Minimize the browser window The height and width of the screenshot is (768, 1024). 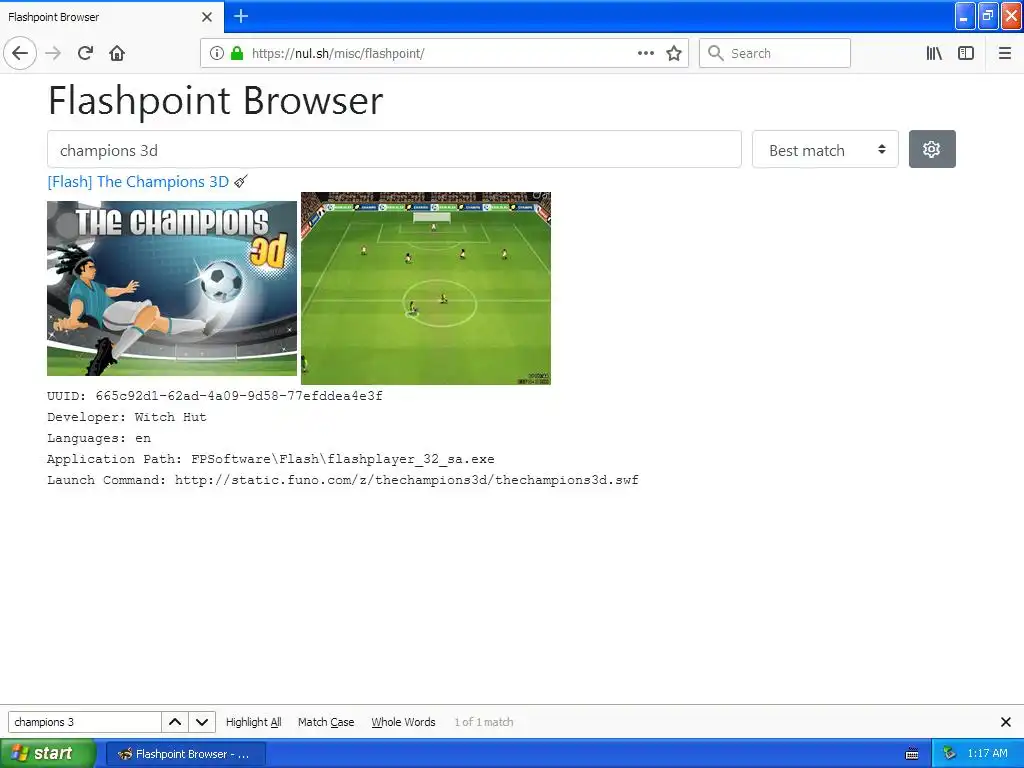click(965, 16)
